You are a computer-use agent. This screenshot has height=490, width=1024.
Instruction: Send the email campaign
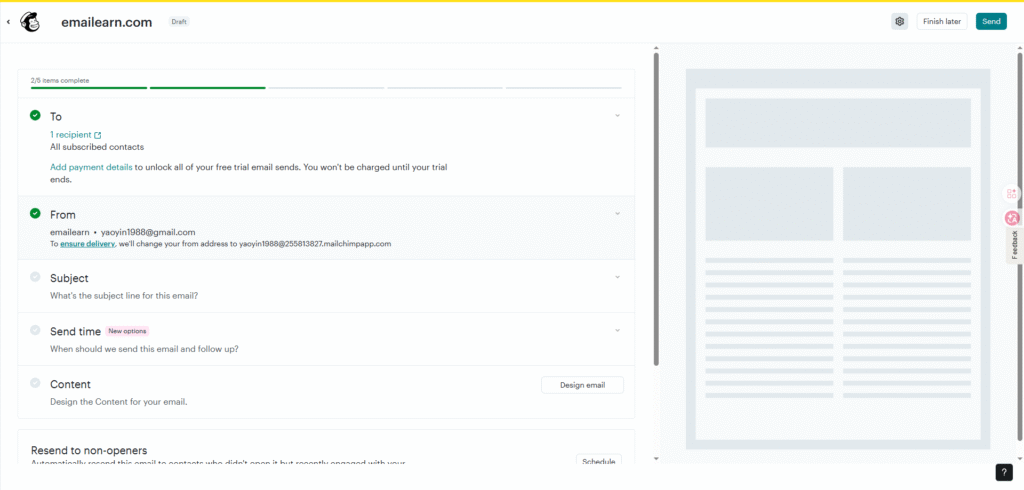click(x=991, y=22)
